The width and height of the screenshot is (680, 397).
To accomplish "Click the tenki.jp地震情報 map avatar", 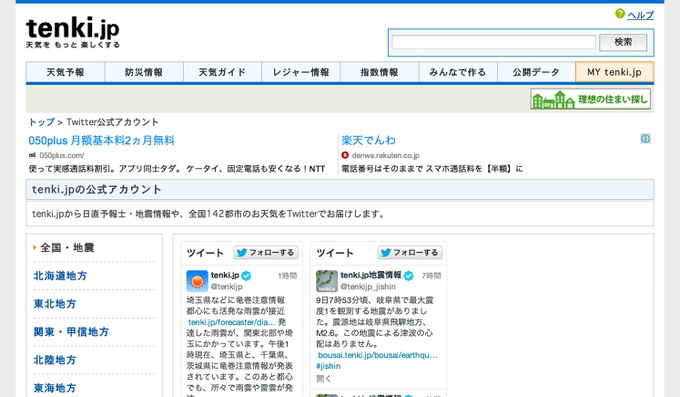I will coord(327,281).
